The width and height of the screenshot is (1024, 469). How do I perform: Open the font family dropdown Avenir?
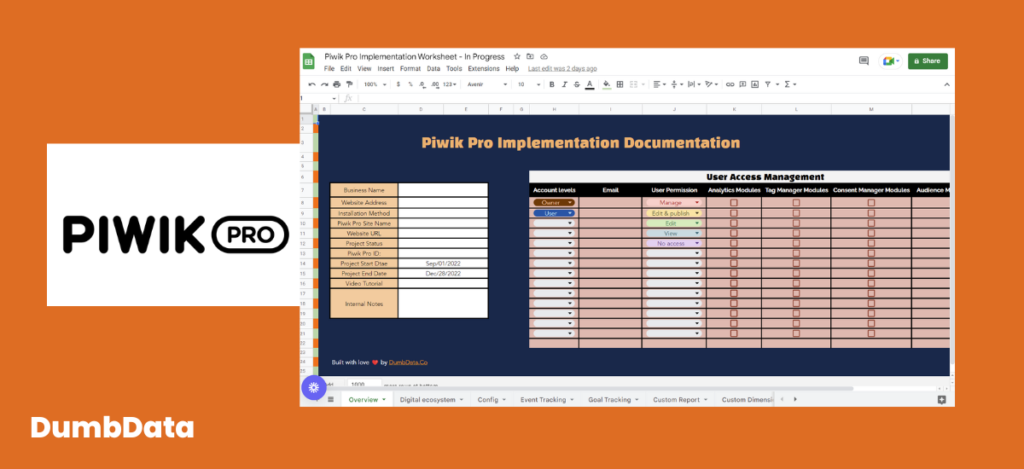[x=487, y=84]
